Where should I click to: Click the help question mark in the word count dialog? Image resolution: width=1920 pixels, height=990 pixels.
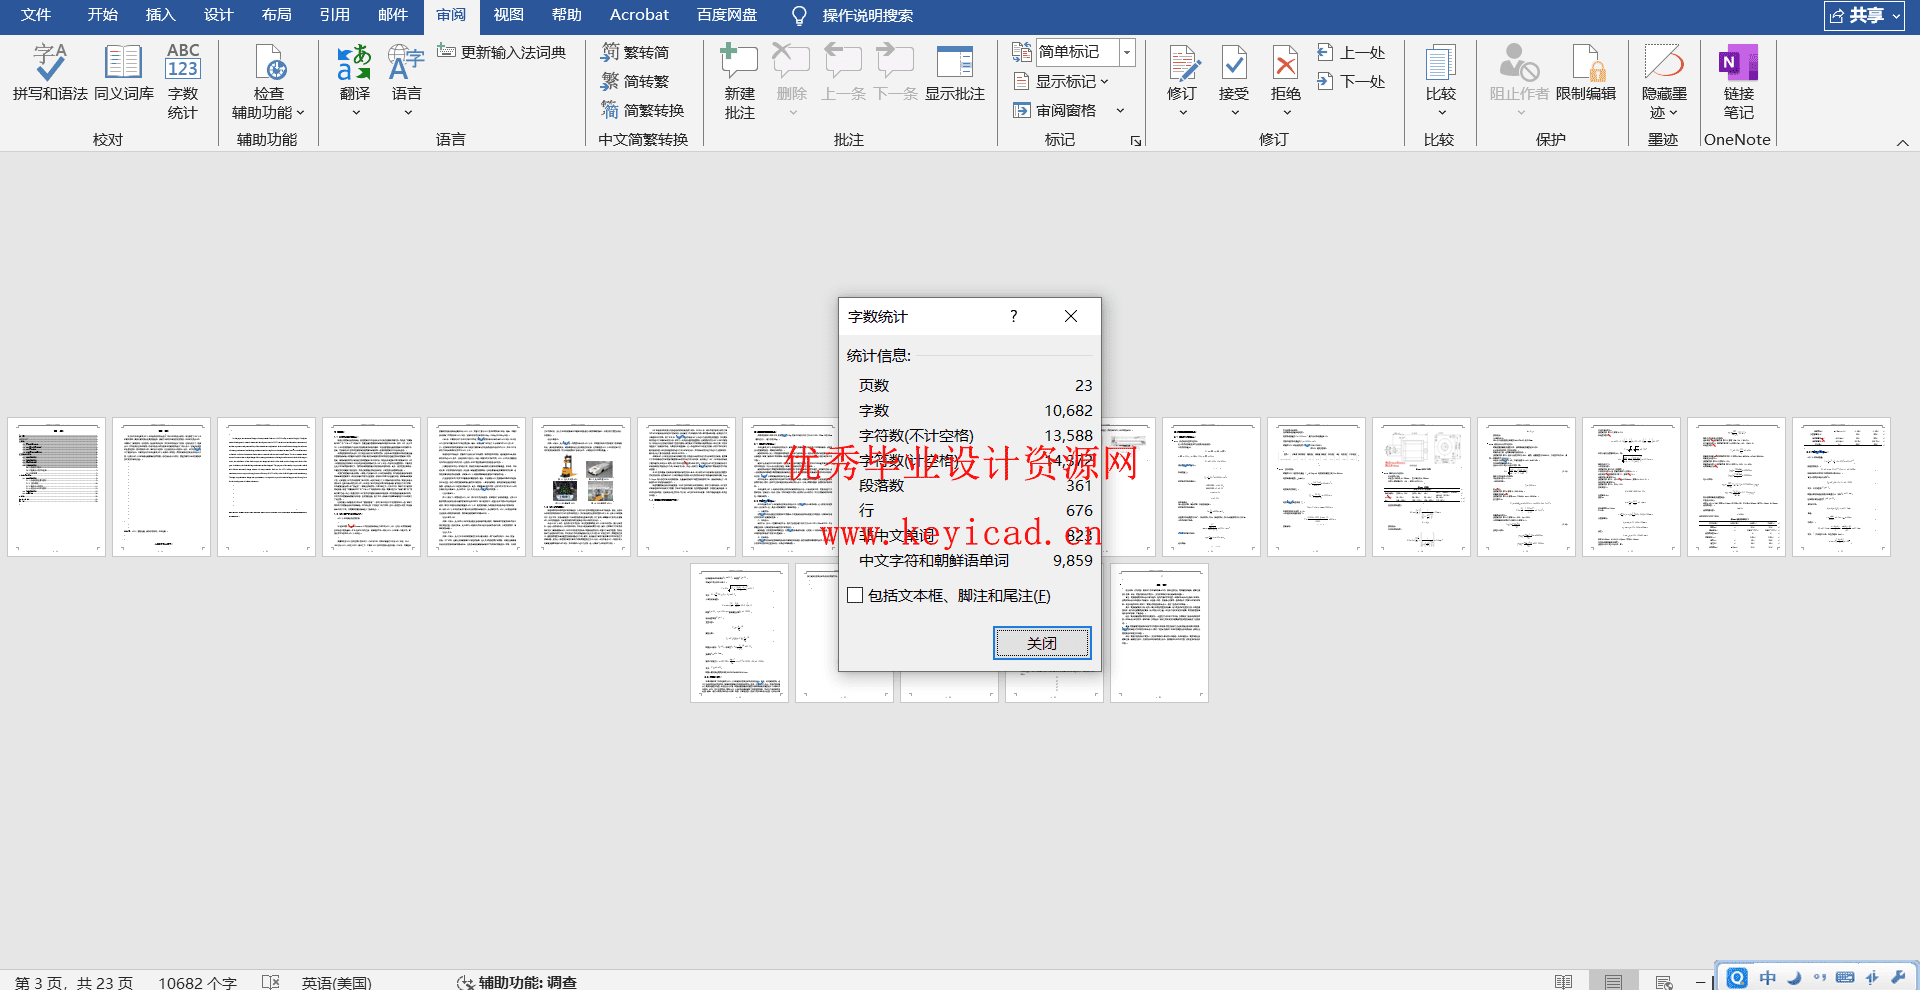(1014, 316)
